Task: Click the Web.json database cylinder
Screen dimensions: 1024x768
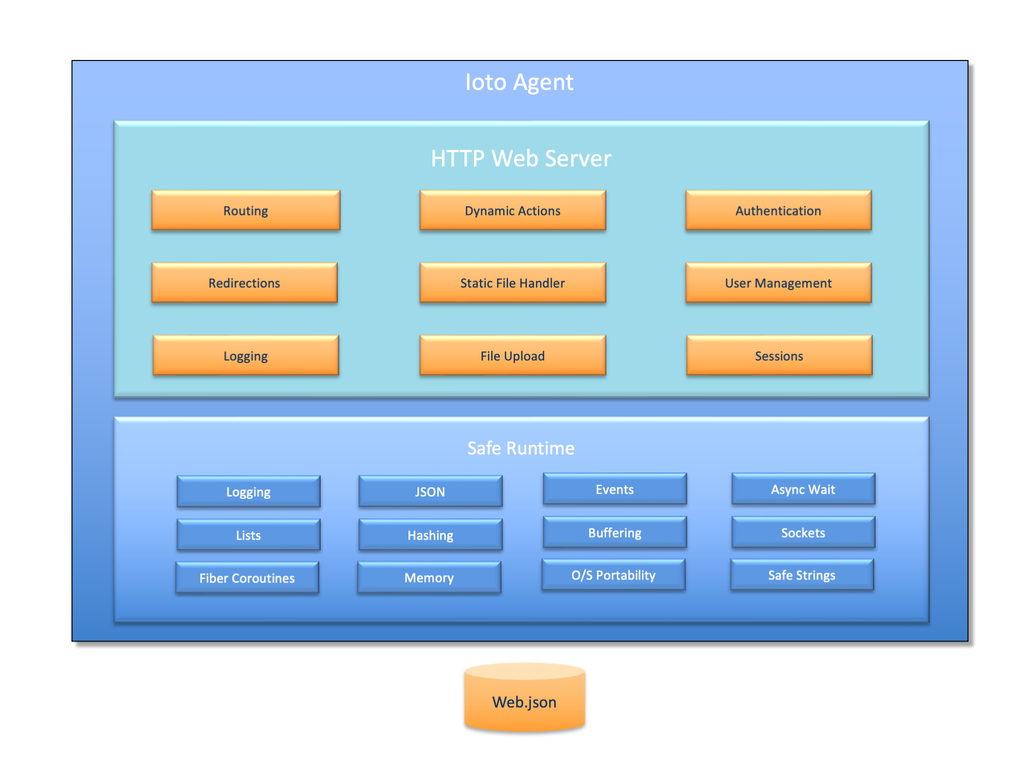Action: pyautogui.click(x=524, y=701)
